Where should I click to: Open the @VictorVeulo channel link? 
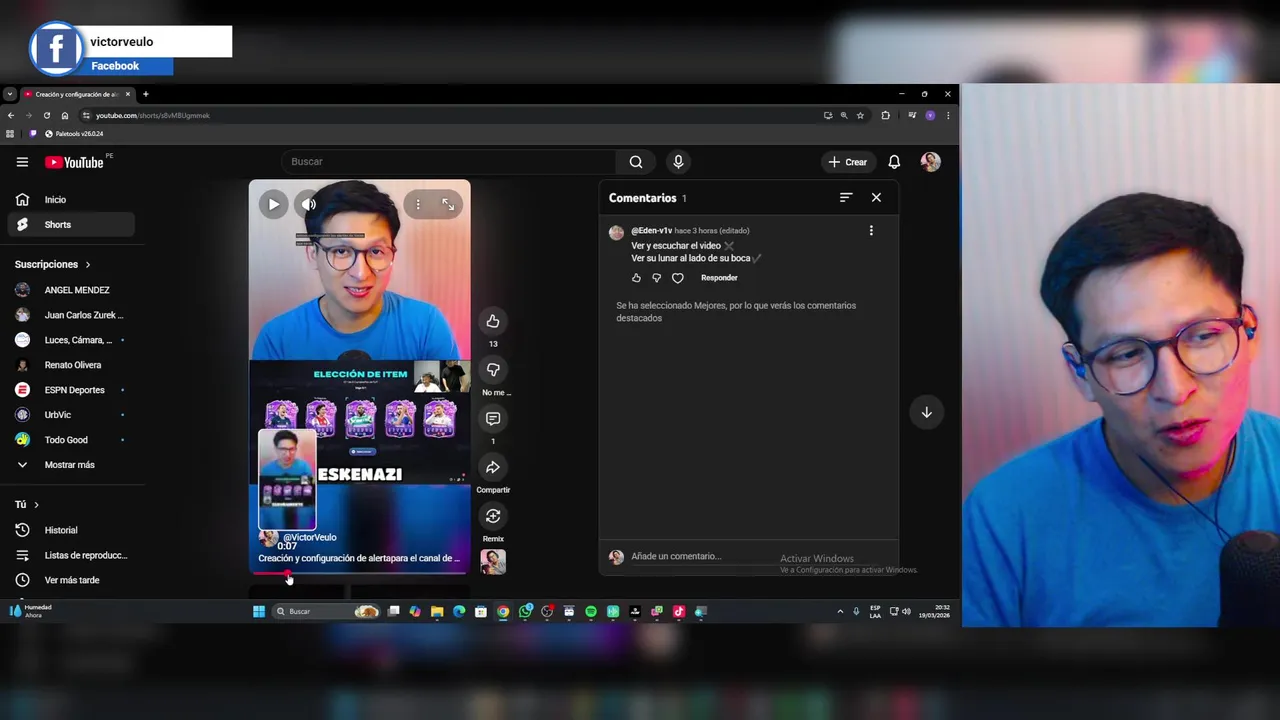pos(309,537)
